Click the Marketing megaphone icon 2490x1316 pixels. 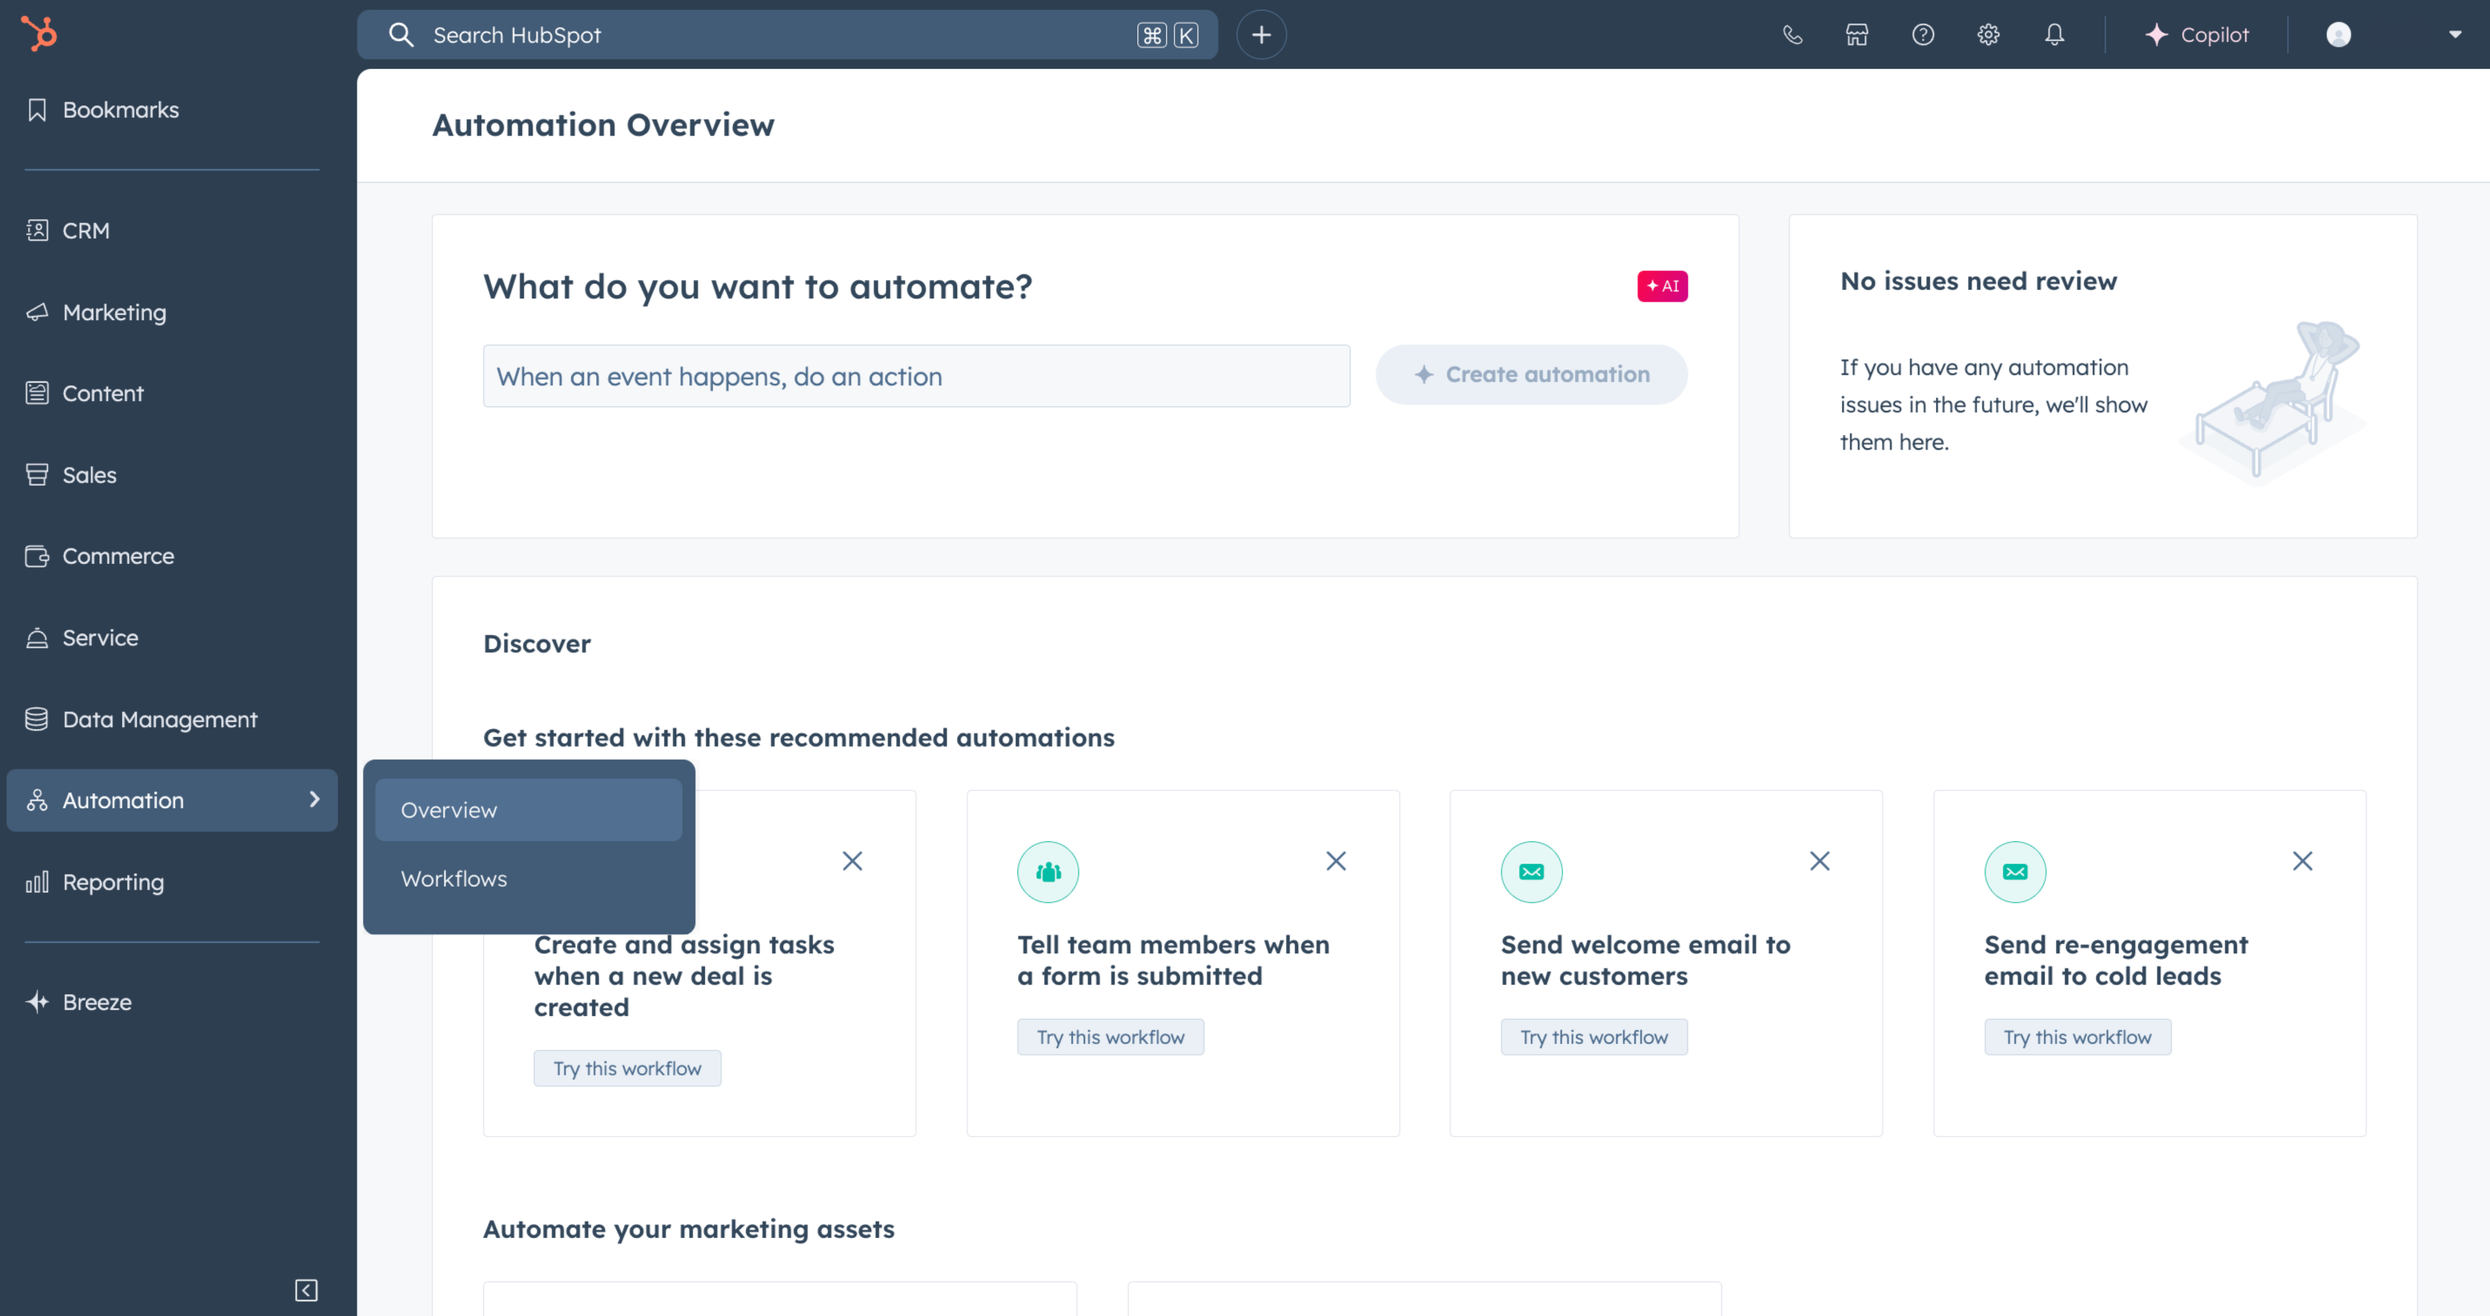point(37,312)
